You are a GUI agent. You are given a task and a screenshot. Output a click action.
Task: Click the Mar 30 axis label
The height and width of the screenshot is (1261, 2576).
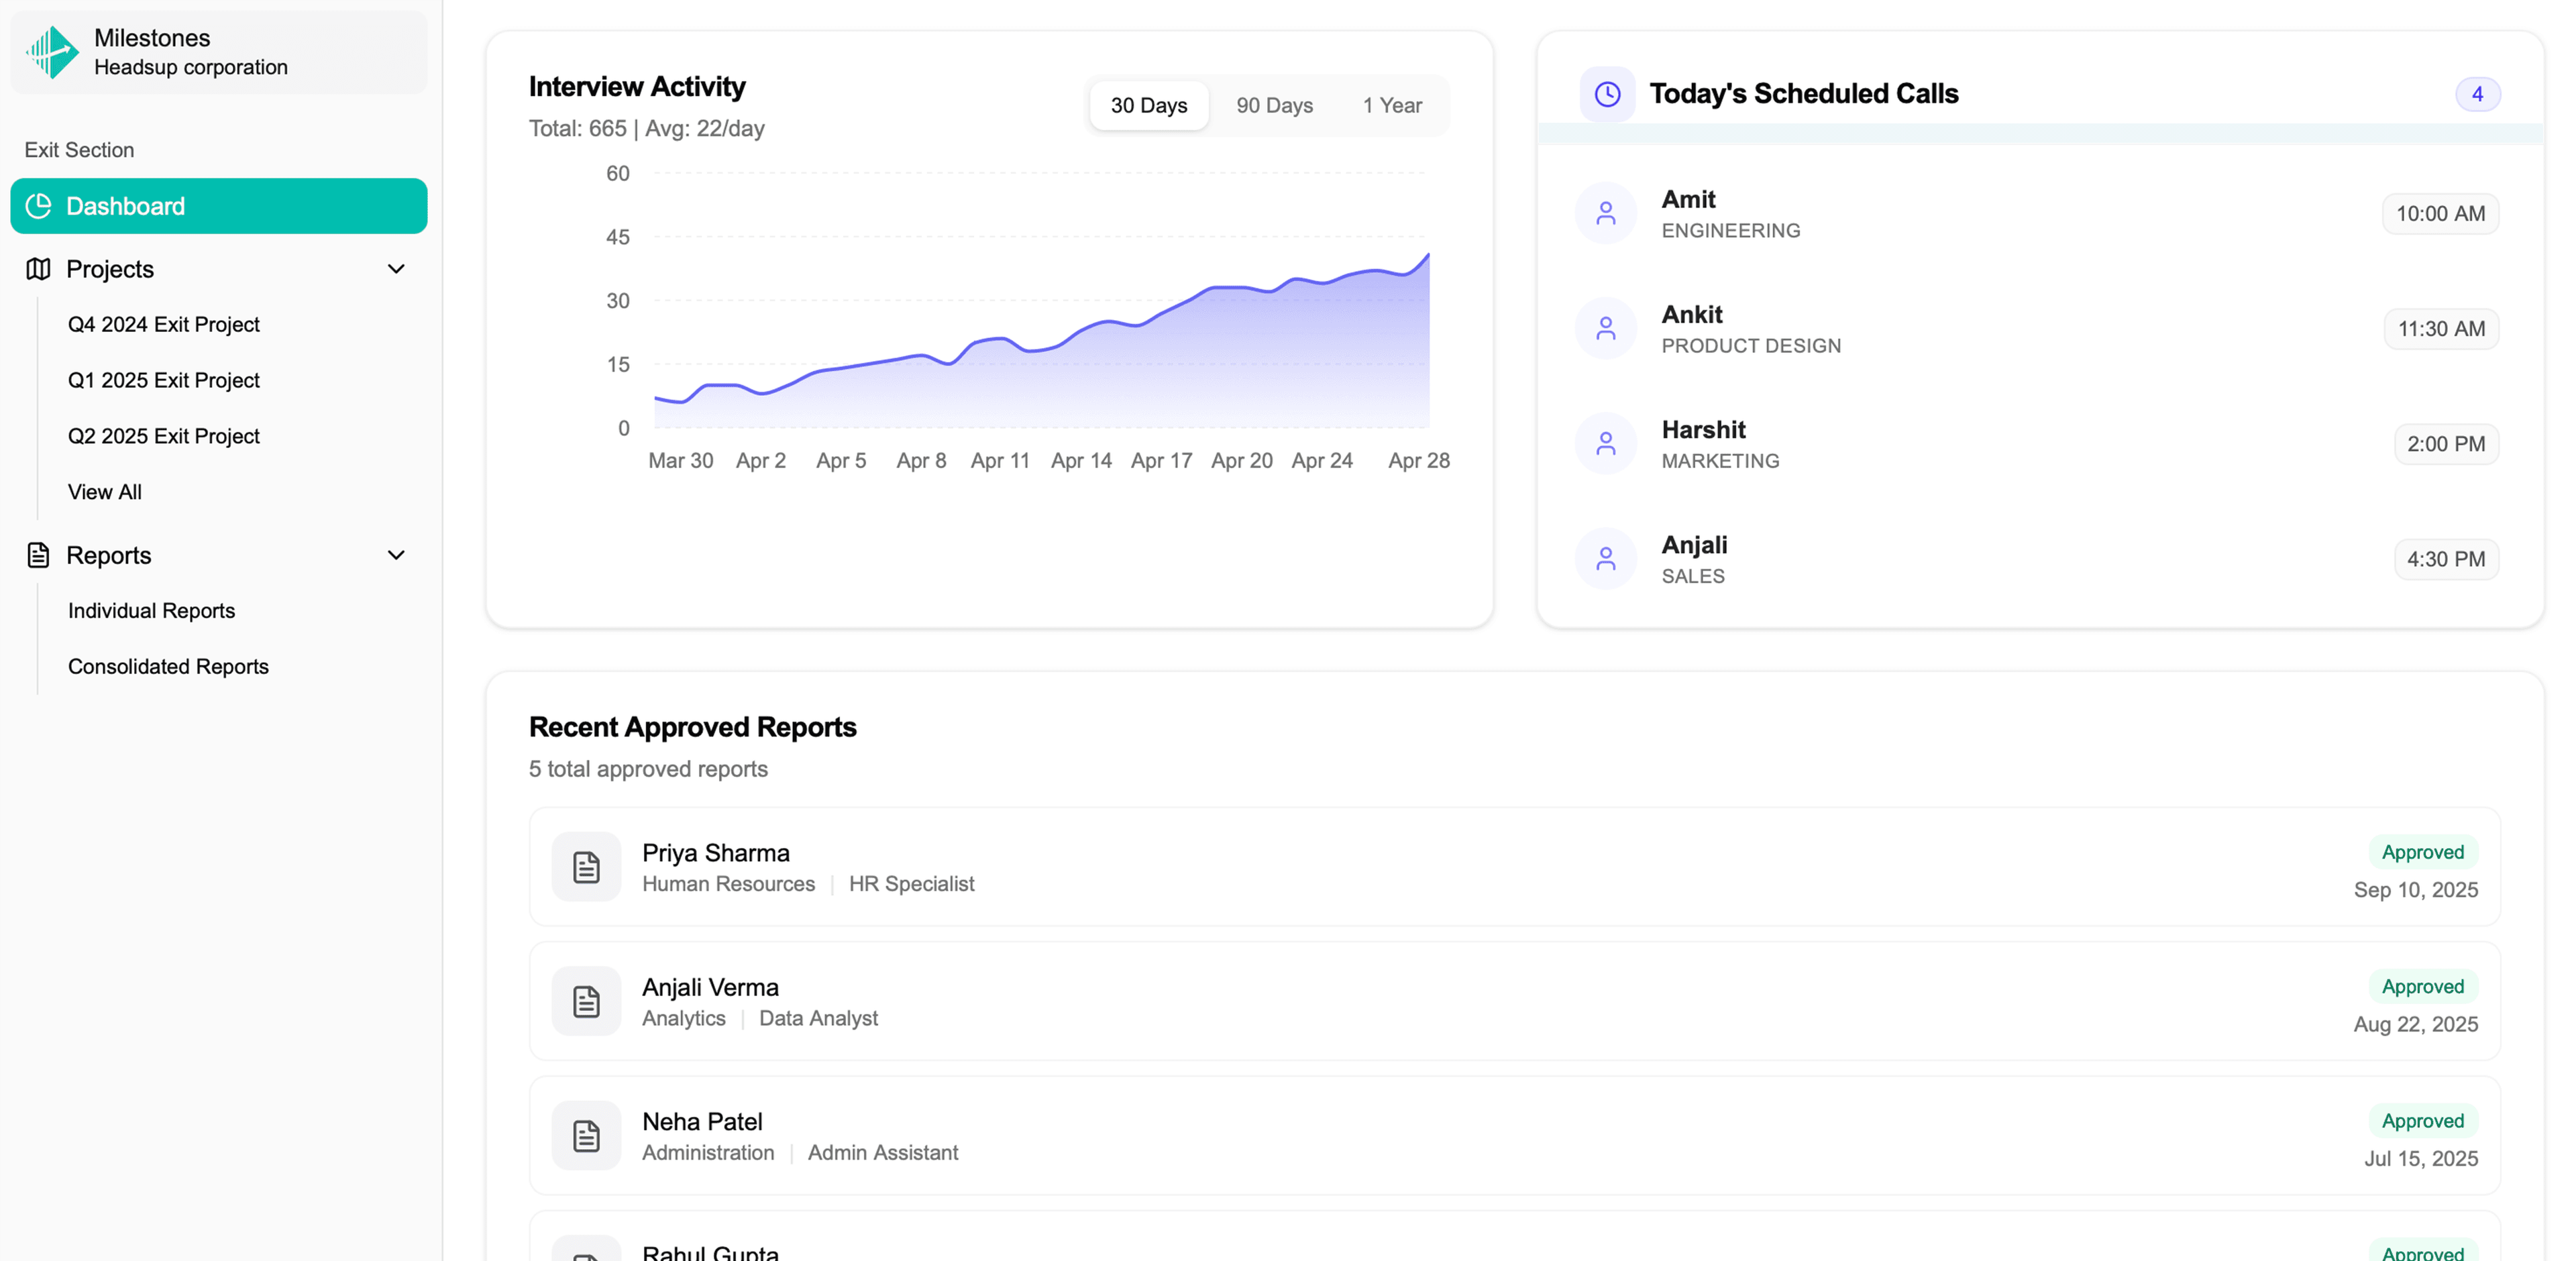click(680, 460)
